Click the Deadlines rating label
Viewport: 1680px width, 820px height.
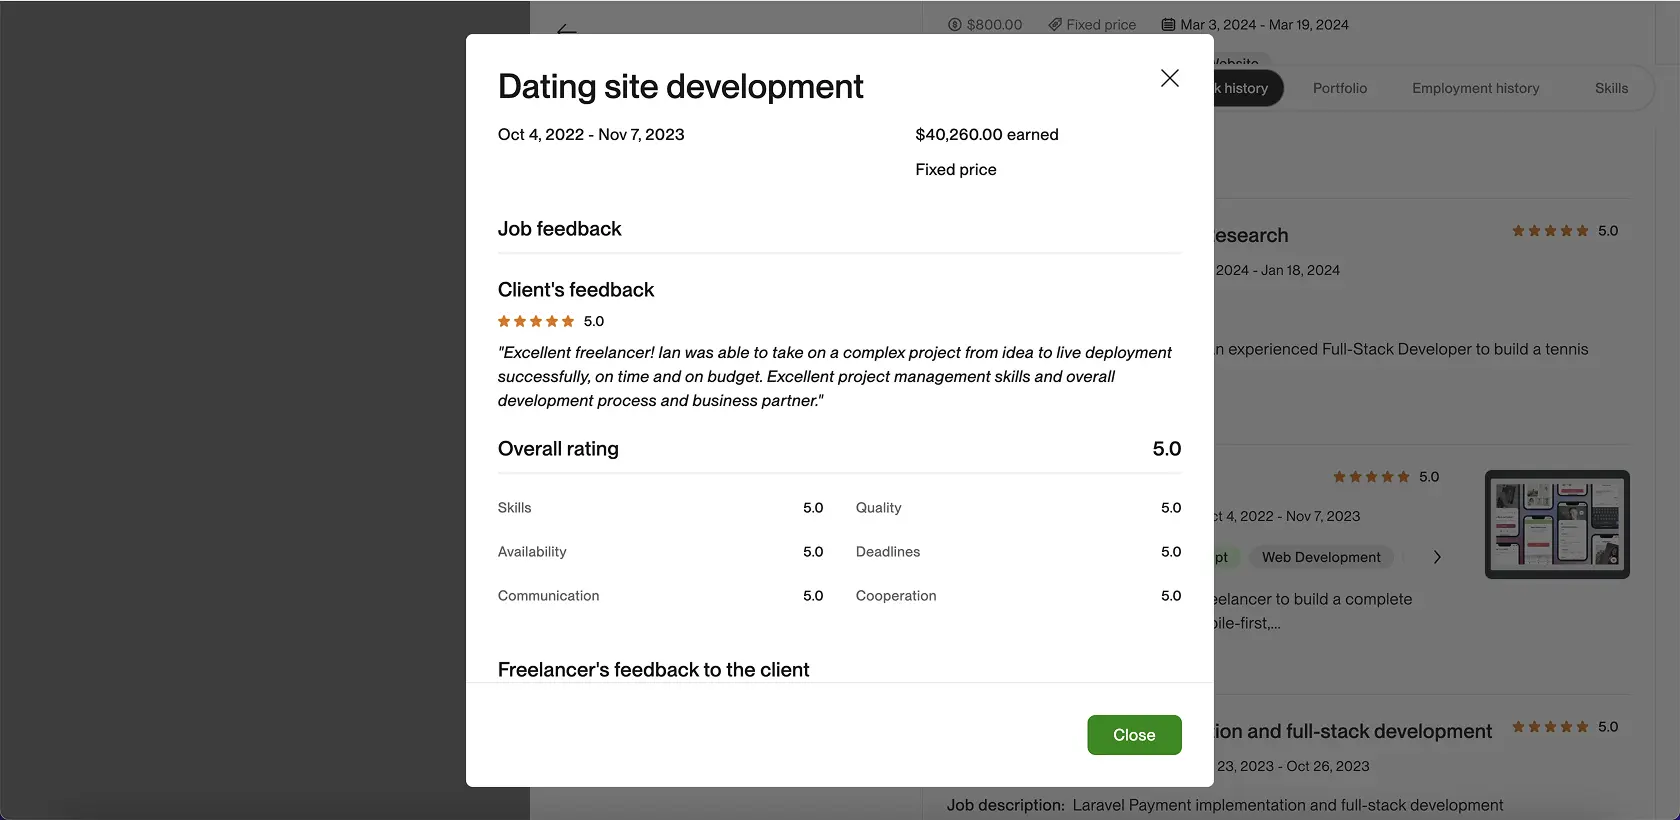coord(888,552)
